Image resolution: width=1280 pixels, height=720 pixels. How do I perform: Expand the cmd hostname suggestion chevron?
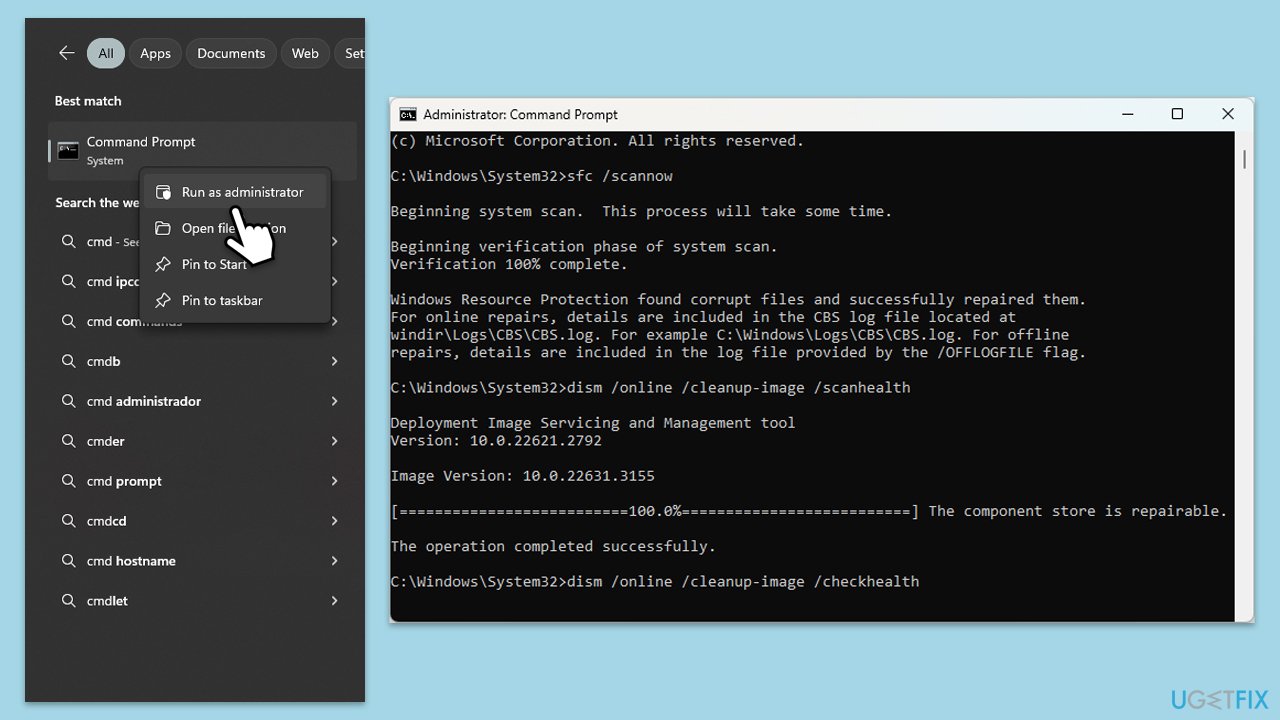tap(335, 561)
